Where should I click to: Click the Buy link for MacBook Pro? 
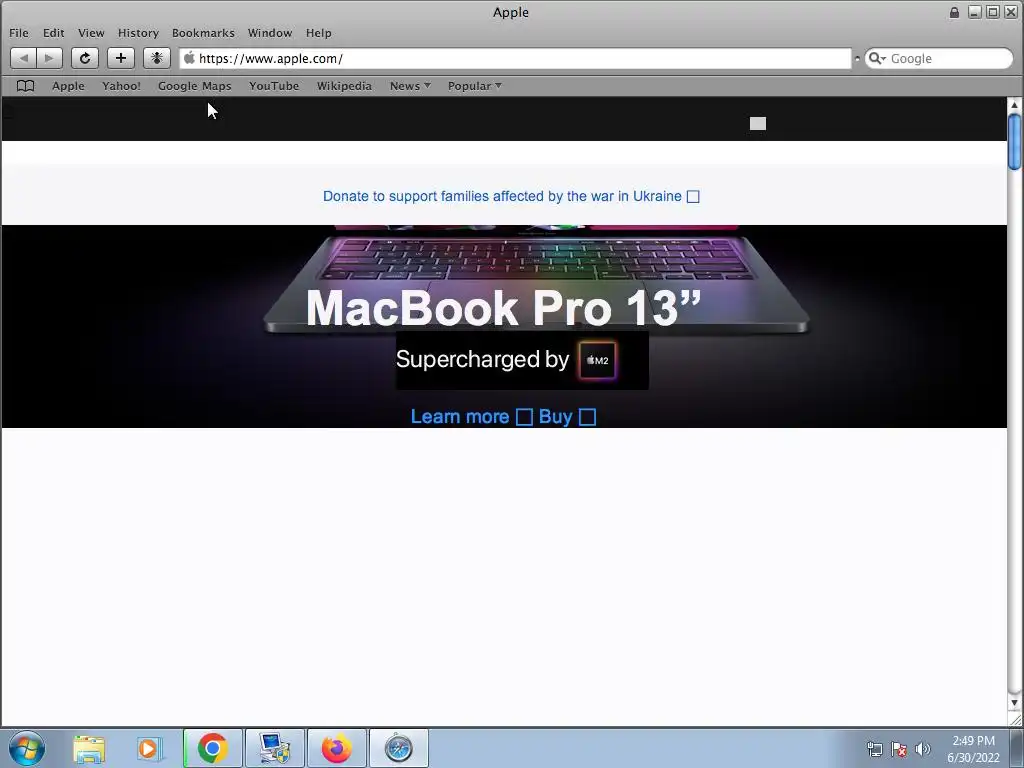click(567, 417)
